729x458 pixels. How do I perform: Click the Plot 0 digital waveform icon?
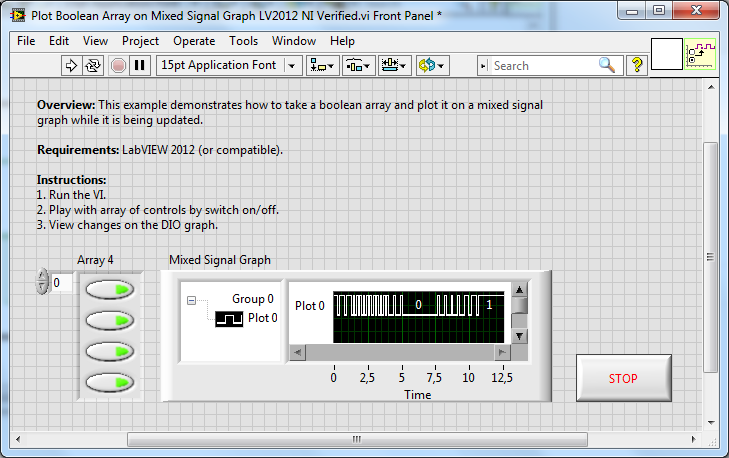point(229,319)
